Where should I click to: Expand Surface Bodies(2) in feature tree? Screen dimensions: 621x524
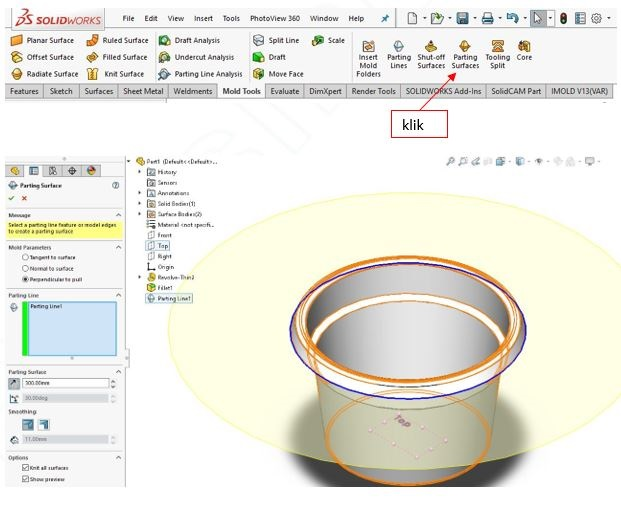click(139, 214)
